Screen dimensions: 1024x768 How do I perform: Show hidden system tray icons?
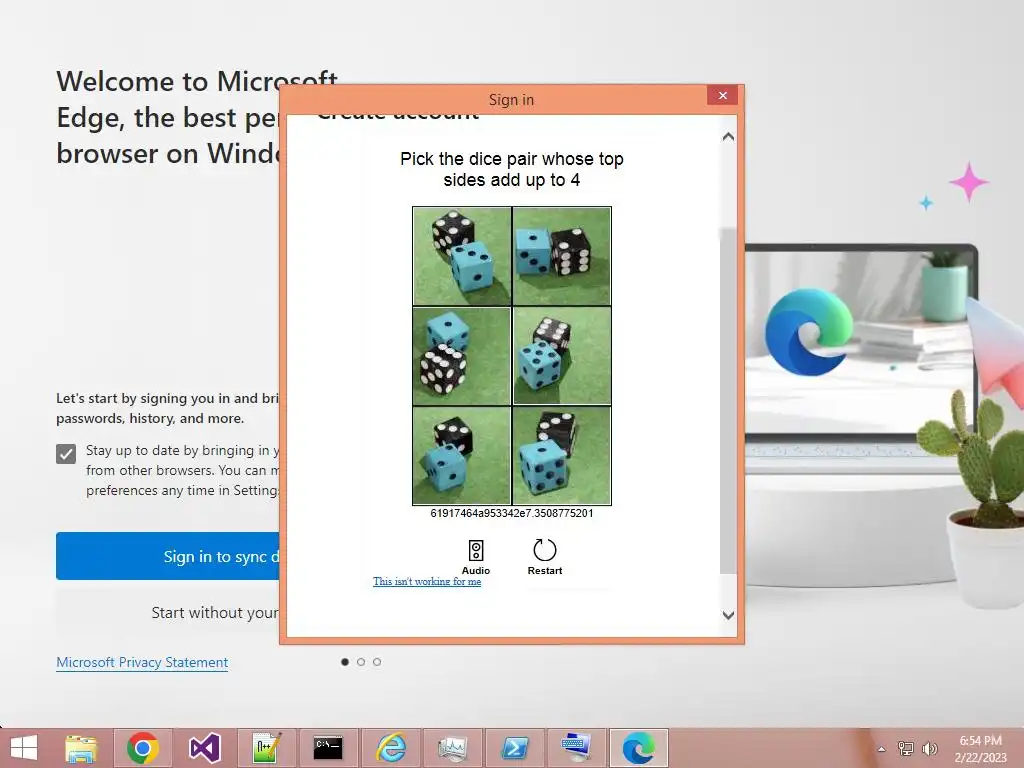click(x=882, y=748)
